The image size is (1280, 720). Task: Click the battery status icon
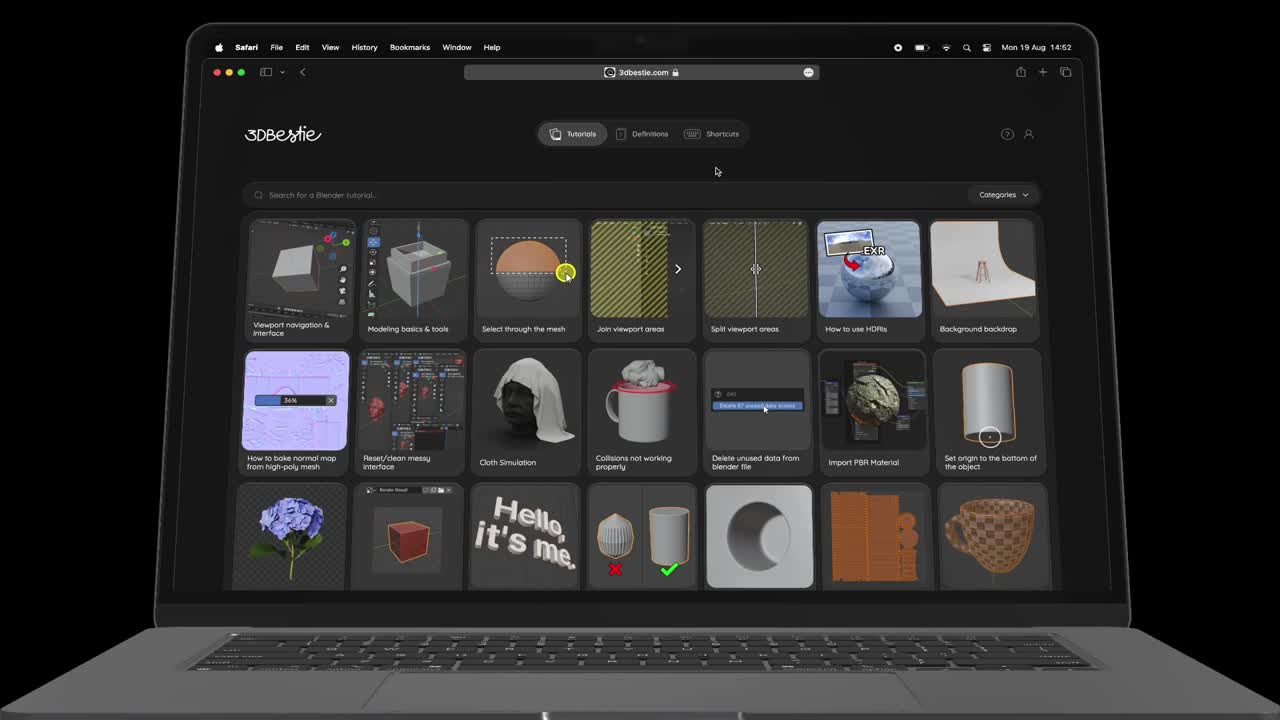click(x=921, y=47)
